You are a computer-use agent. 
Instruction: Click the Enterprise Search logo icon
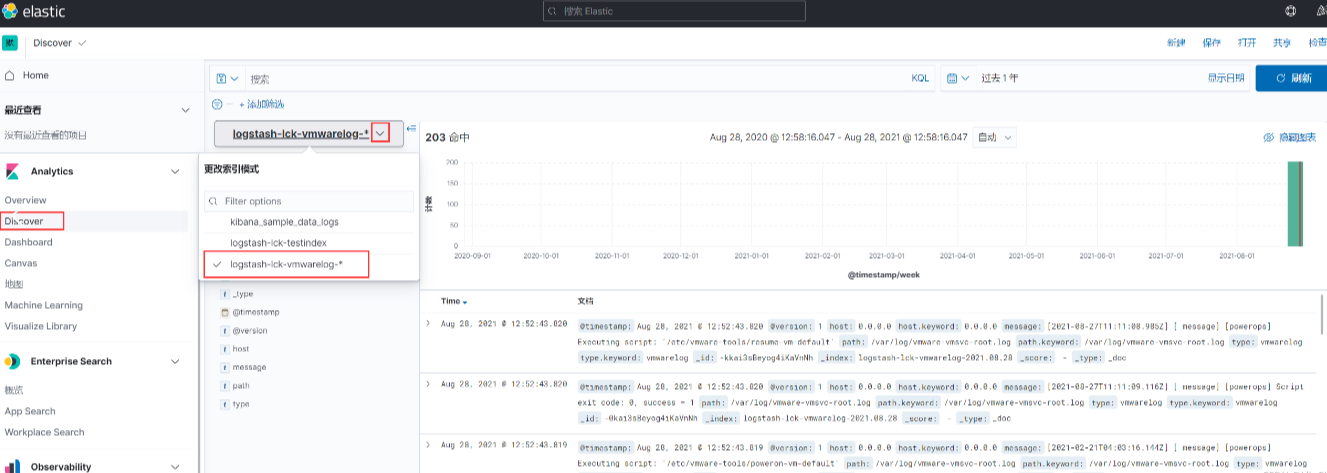[x=12, y=361]
